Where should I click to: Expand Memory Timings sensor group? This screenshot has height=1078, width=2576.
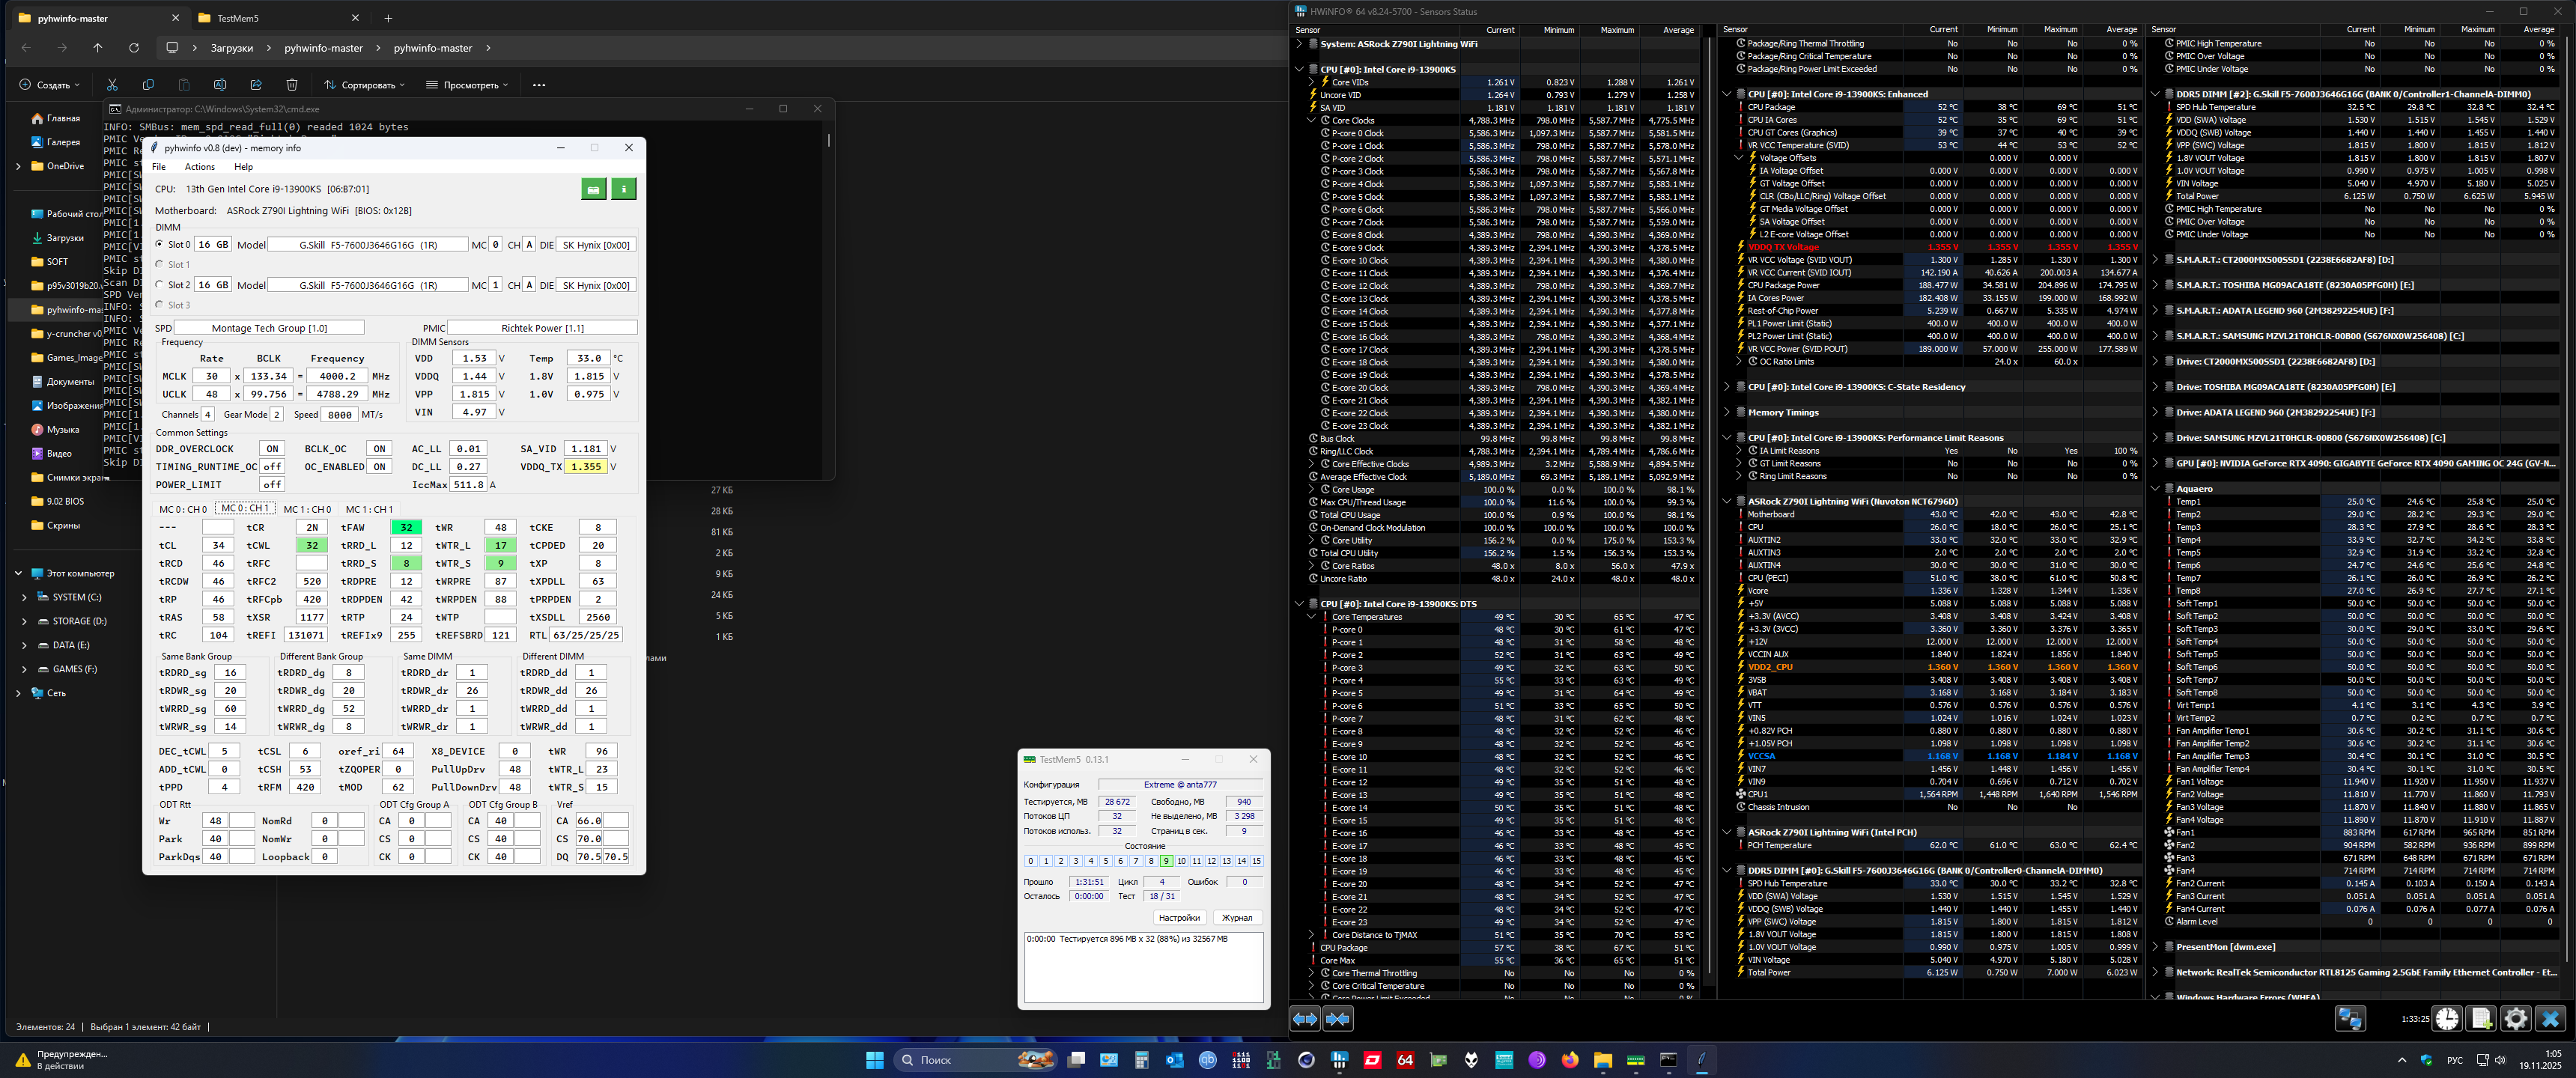[x=1727, y=412]
